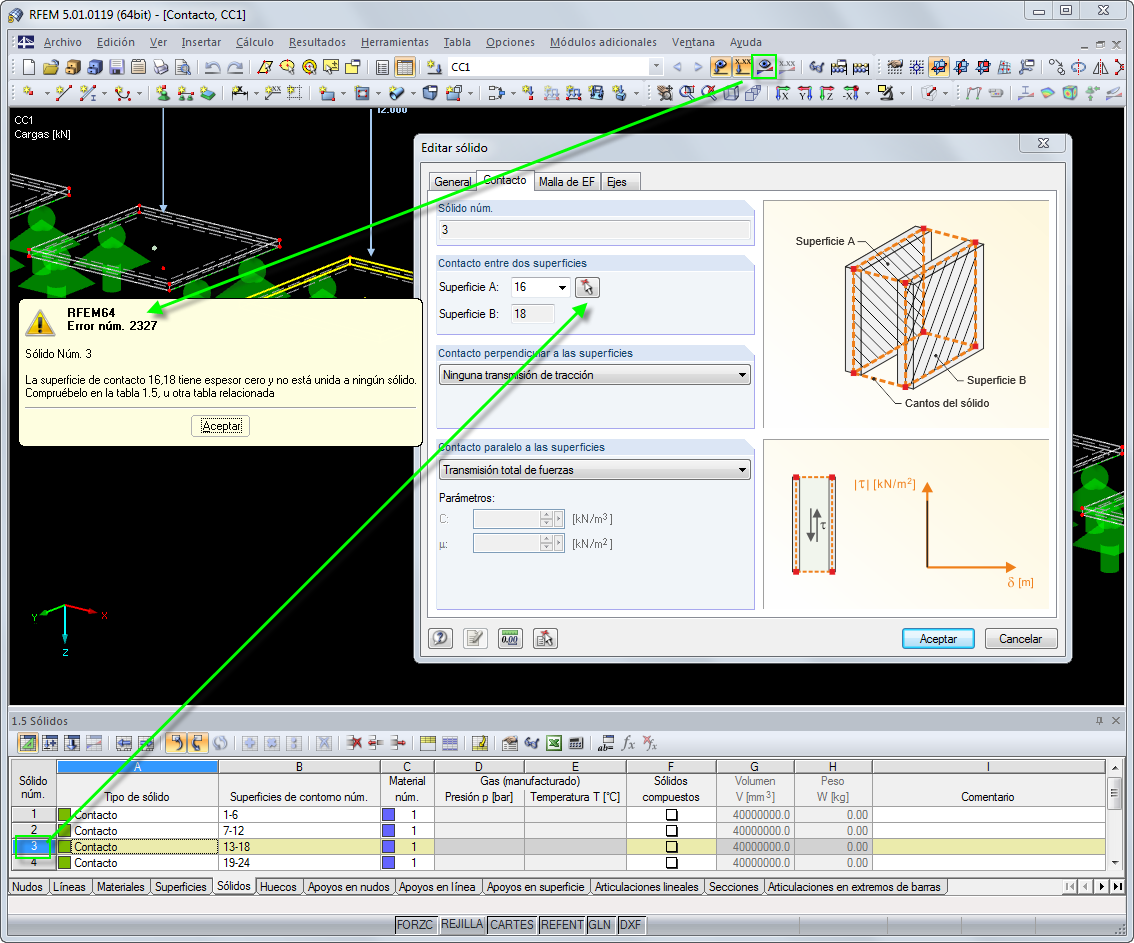Undo the last action in main toolbar
Screen dimensions: 1134x943
(212, 67)
